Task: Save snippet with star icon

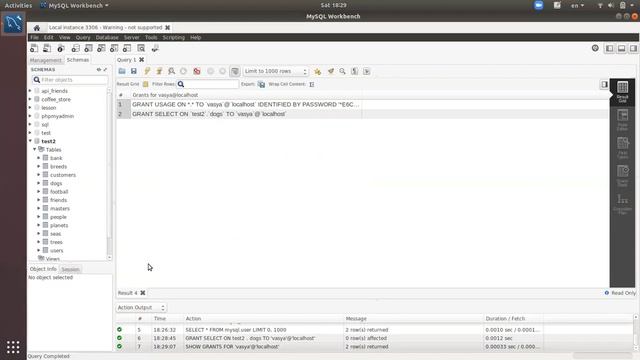Action: pos(318,71)
